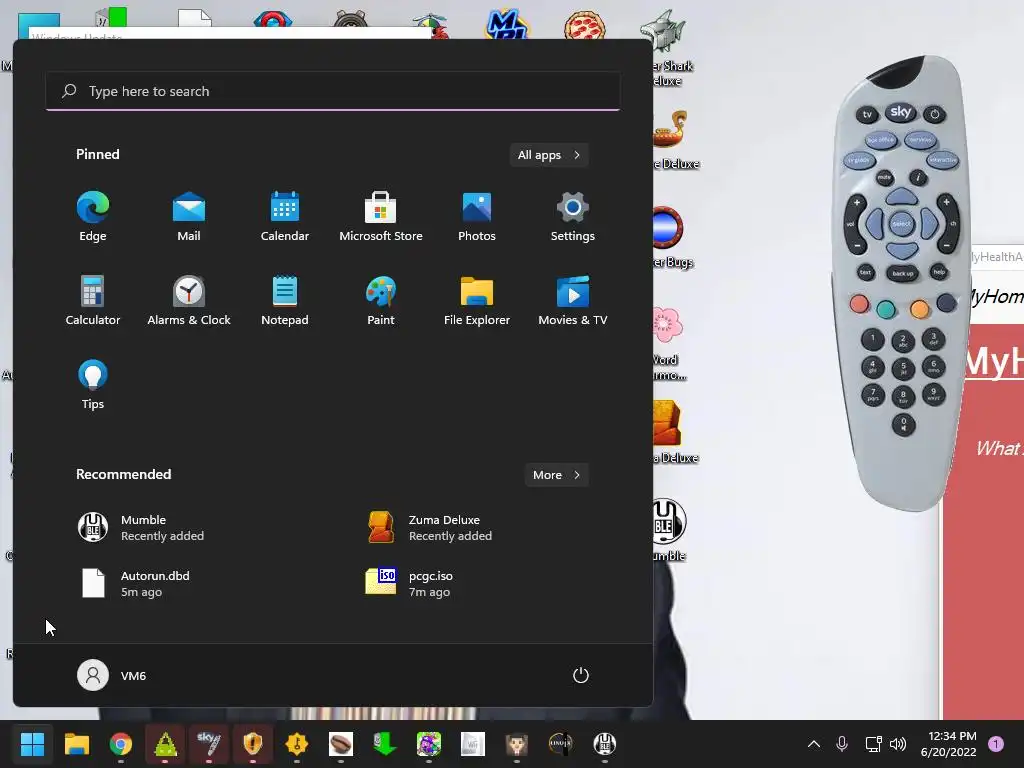Viewport: 1024px width, 768px height.
Task: Click the tv button on Sky remote
Action: pyautogui.click(x=867, y=114)
